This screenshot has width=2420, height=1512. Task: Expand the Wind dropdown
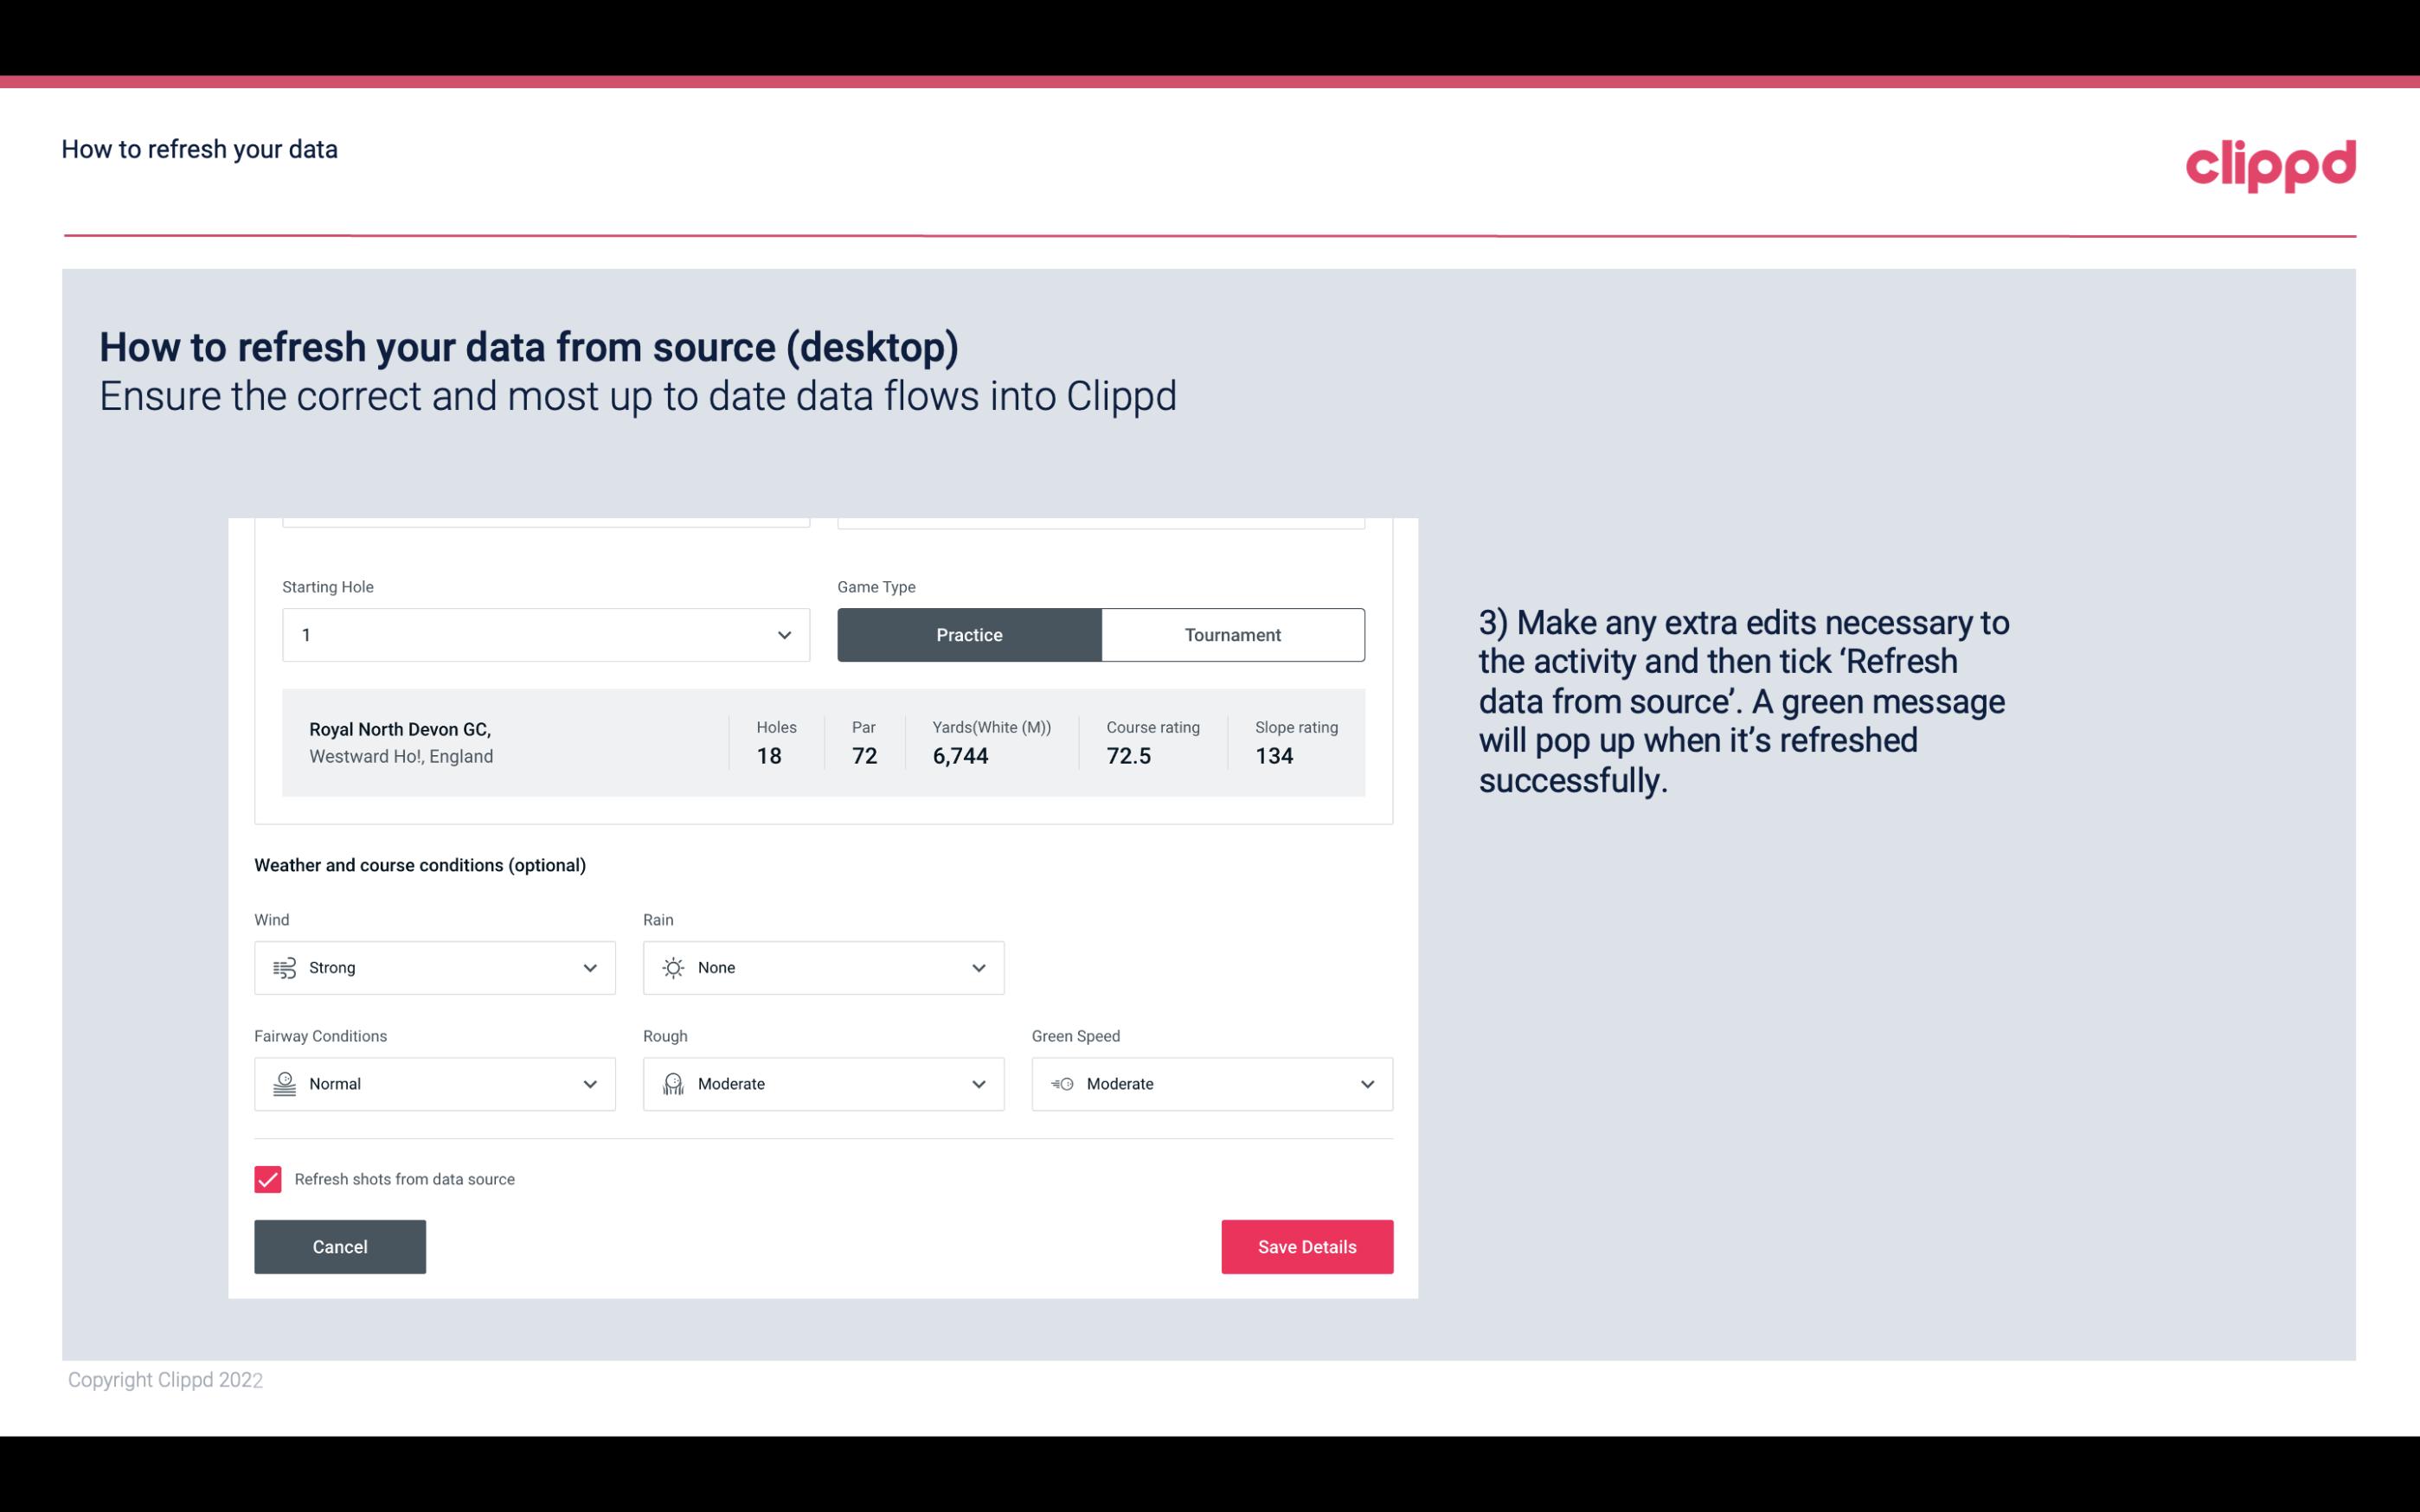point(587,967)
